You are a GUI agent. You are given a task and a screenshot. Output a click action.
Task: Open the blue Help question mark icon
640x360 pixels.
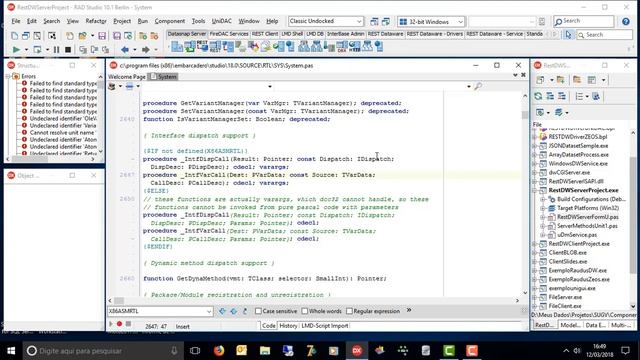[626, 21]
